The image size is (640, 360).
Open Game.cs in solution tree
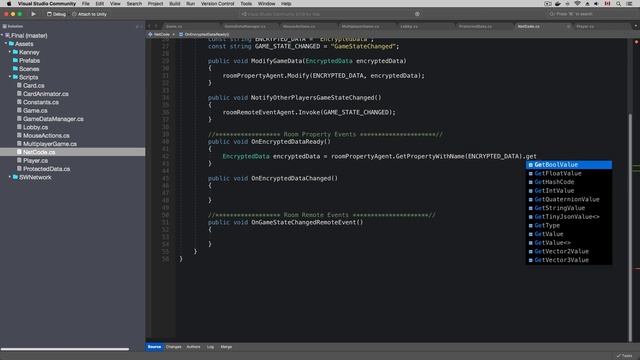(x=35, y=111)
